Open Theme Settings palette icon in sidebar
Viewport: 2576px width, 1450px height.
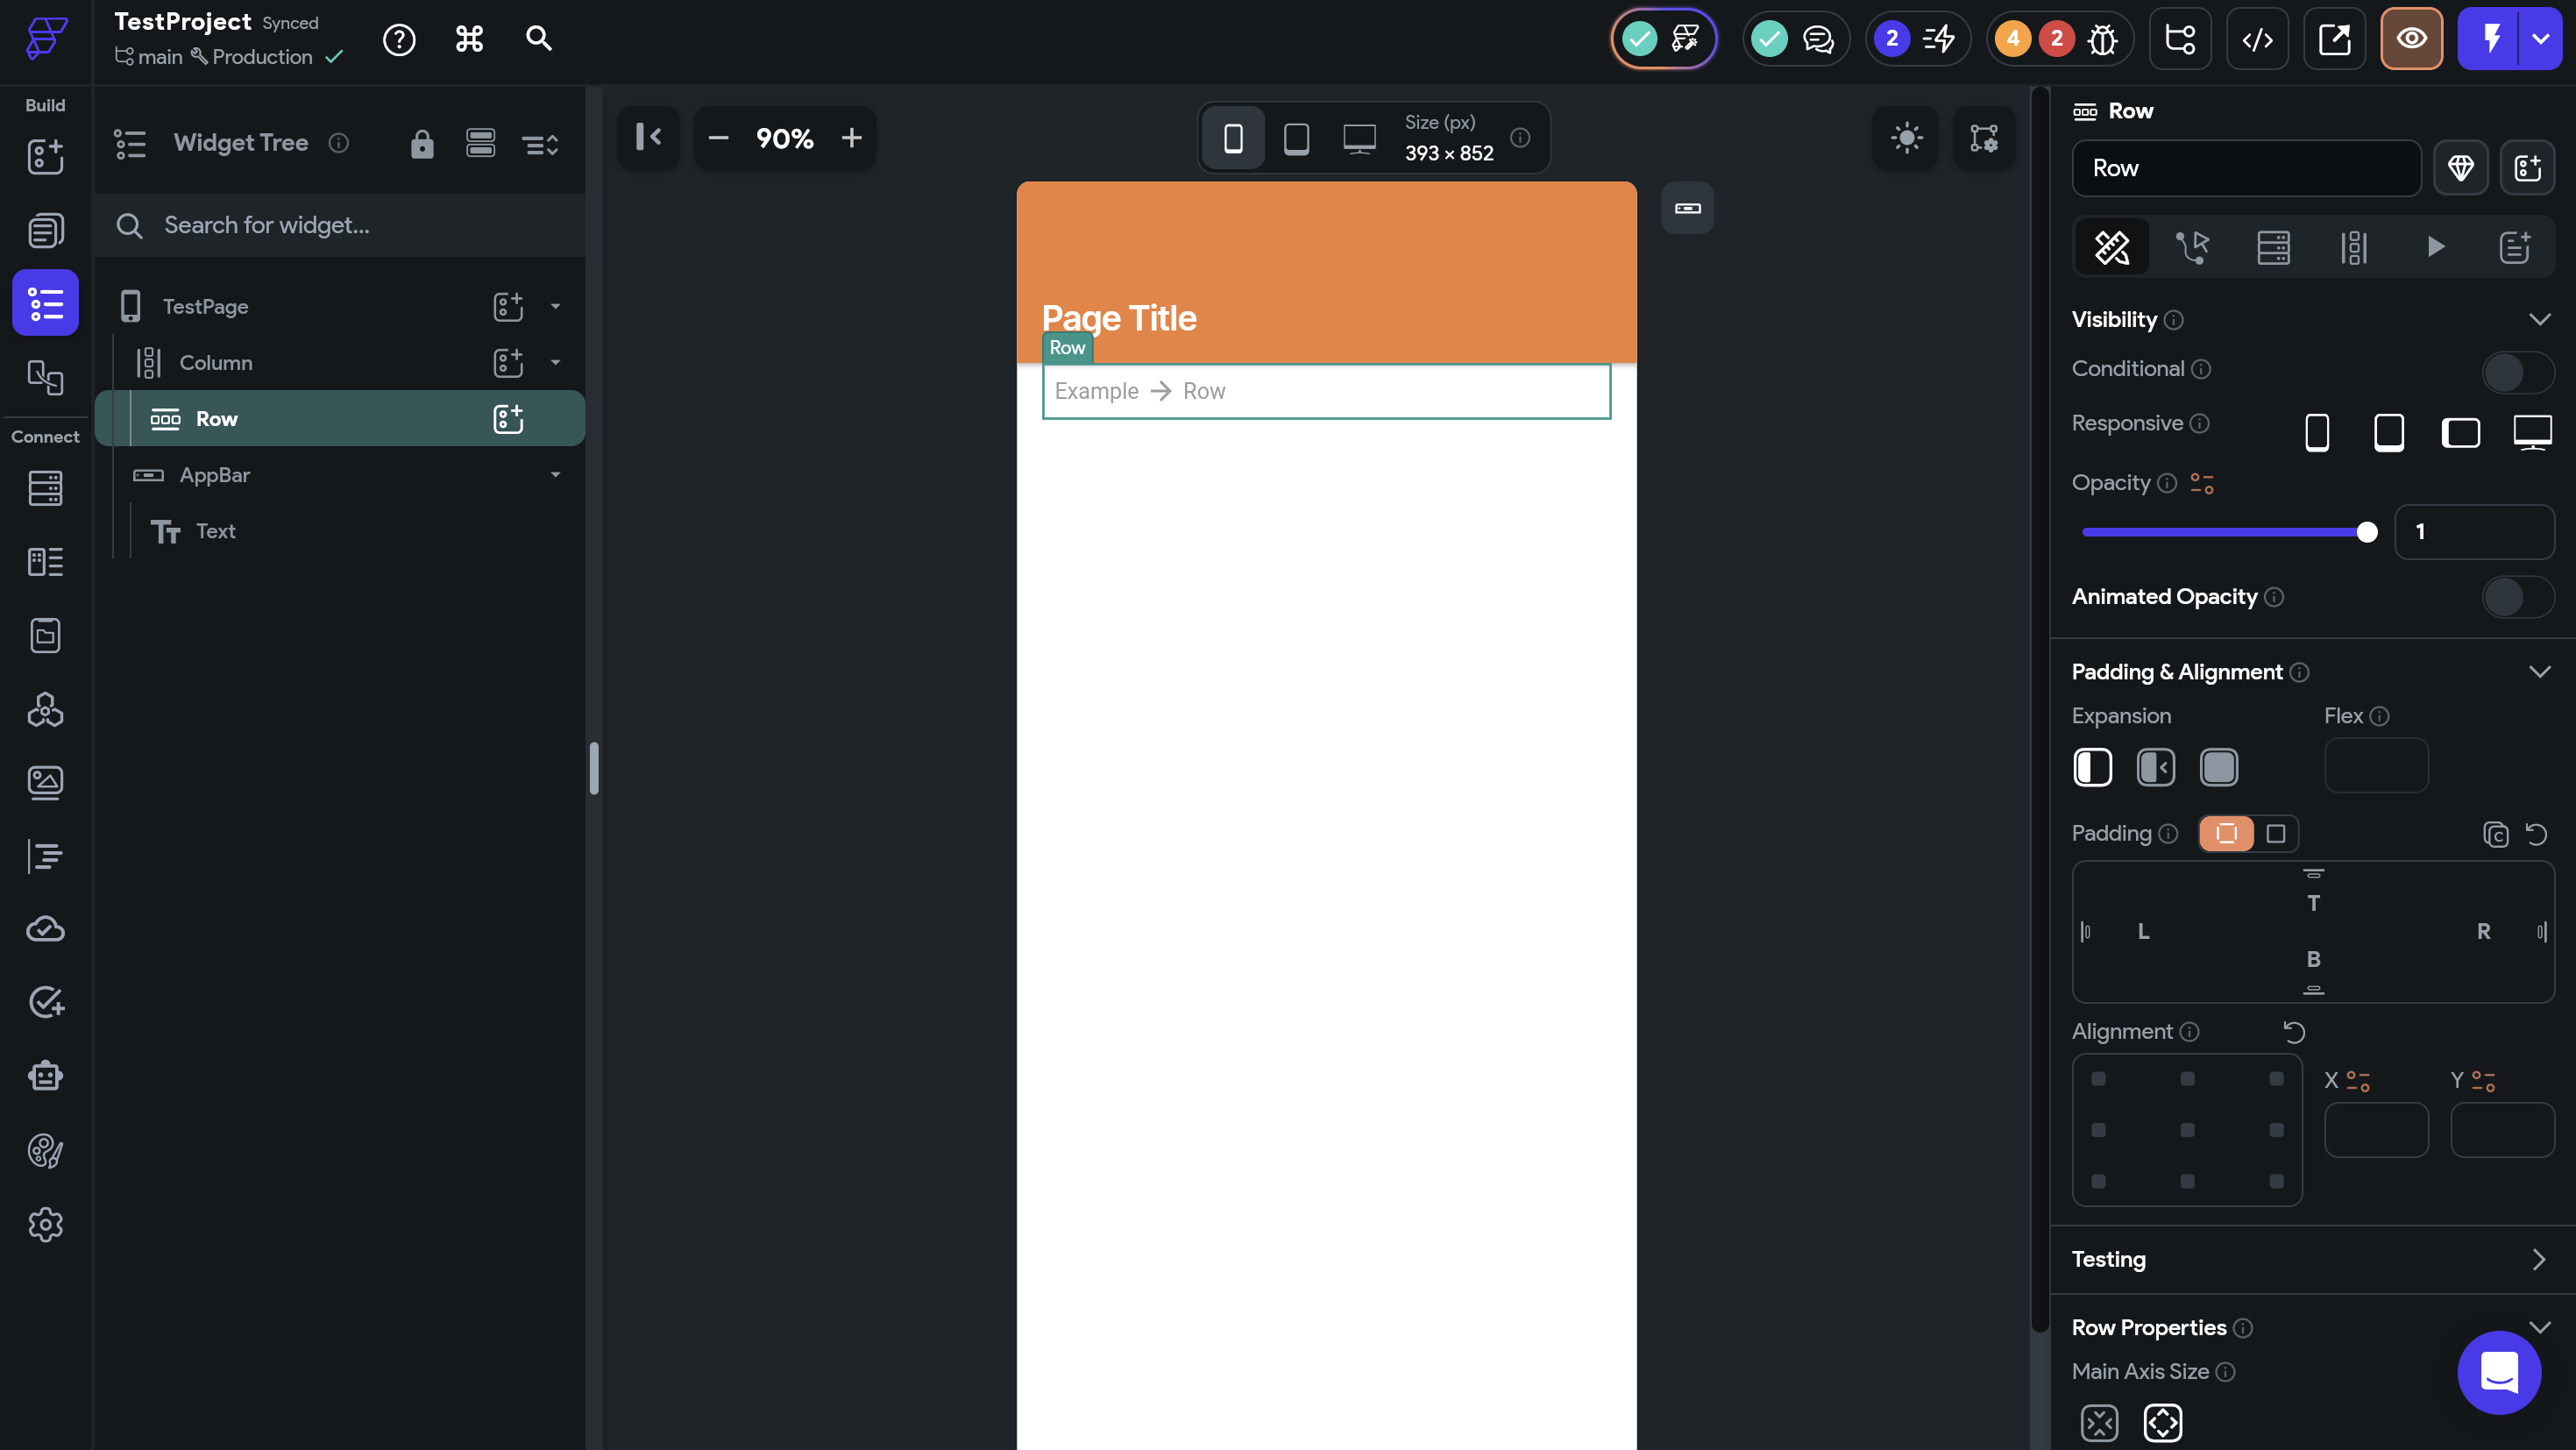pos(45,1151)
